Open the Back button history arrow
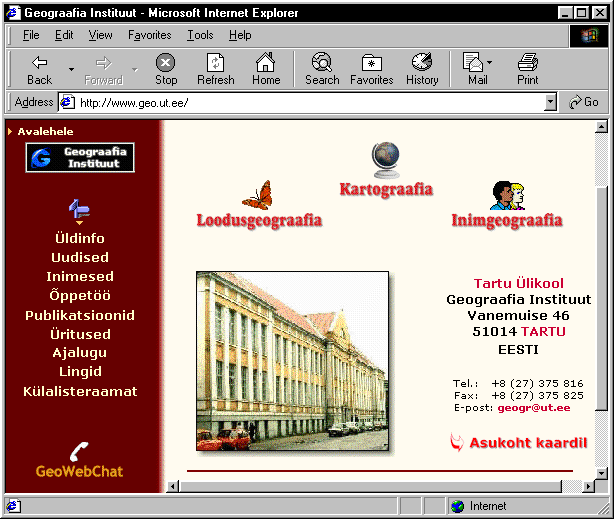Viewport: 614px width, 519px height. tap(71, 69)
